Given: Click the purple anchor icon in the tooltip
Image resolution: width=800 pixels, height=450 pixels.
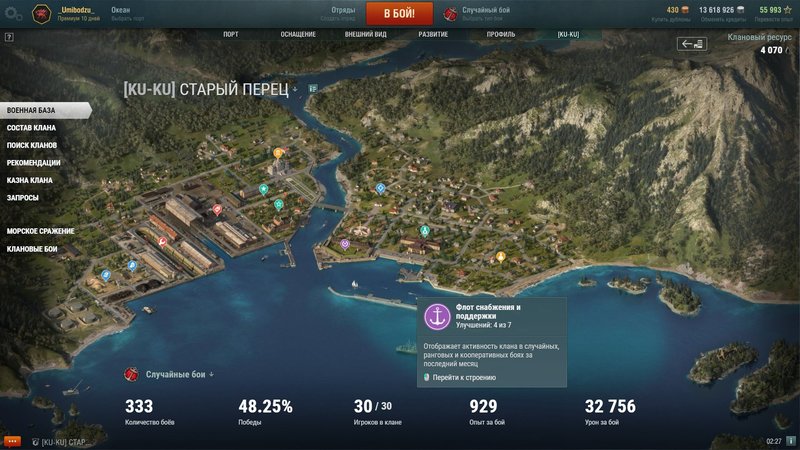Looking at the screenshot, I should coord(437,317).
